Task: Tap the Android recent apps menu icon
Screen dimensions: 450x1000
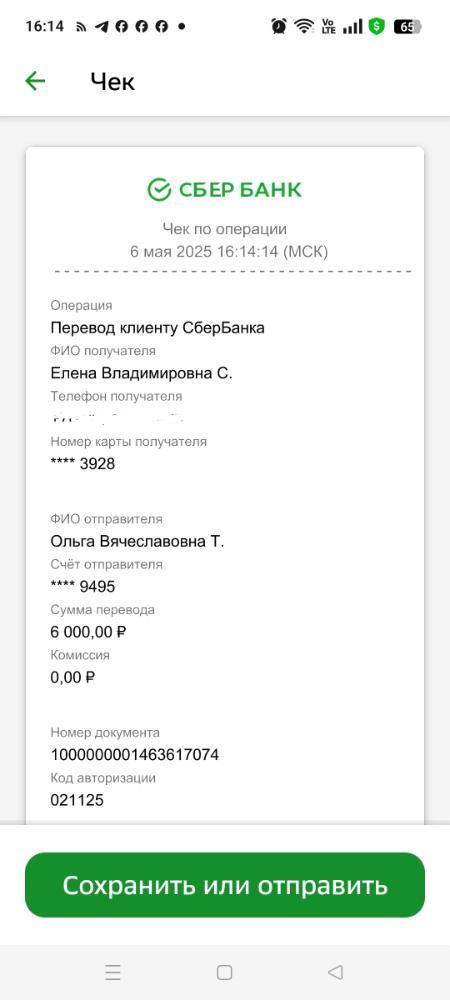Action: pos(113,972)
